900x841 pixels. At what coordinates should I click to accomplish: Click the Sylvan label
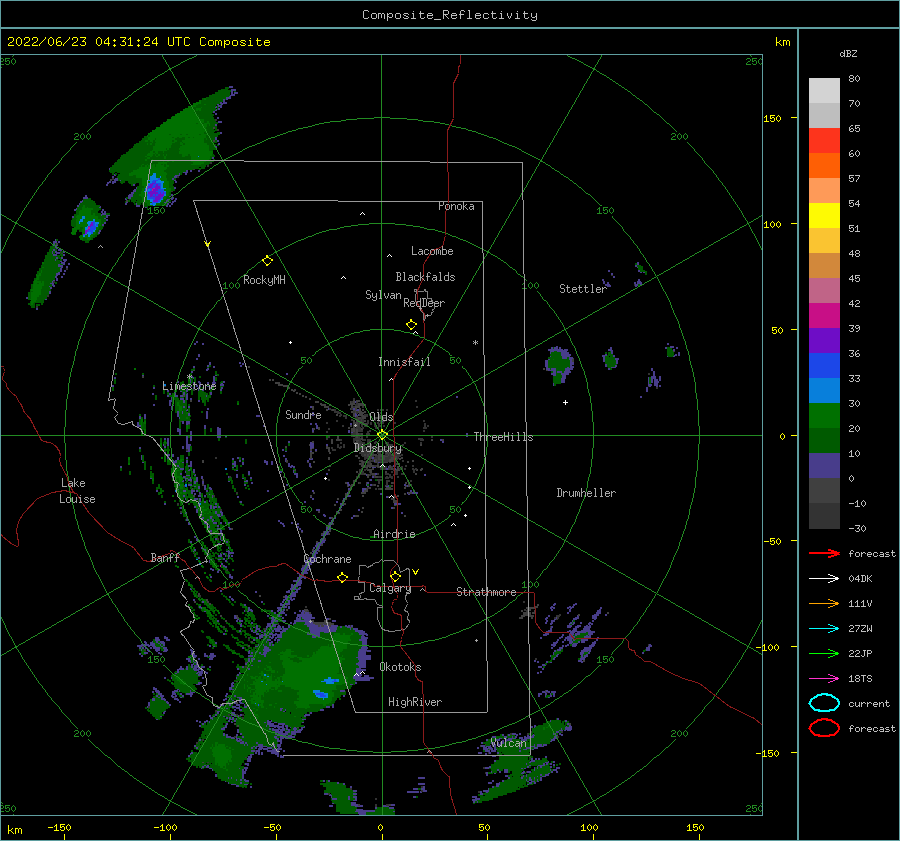pyautogui.click(x=383, y=295)
